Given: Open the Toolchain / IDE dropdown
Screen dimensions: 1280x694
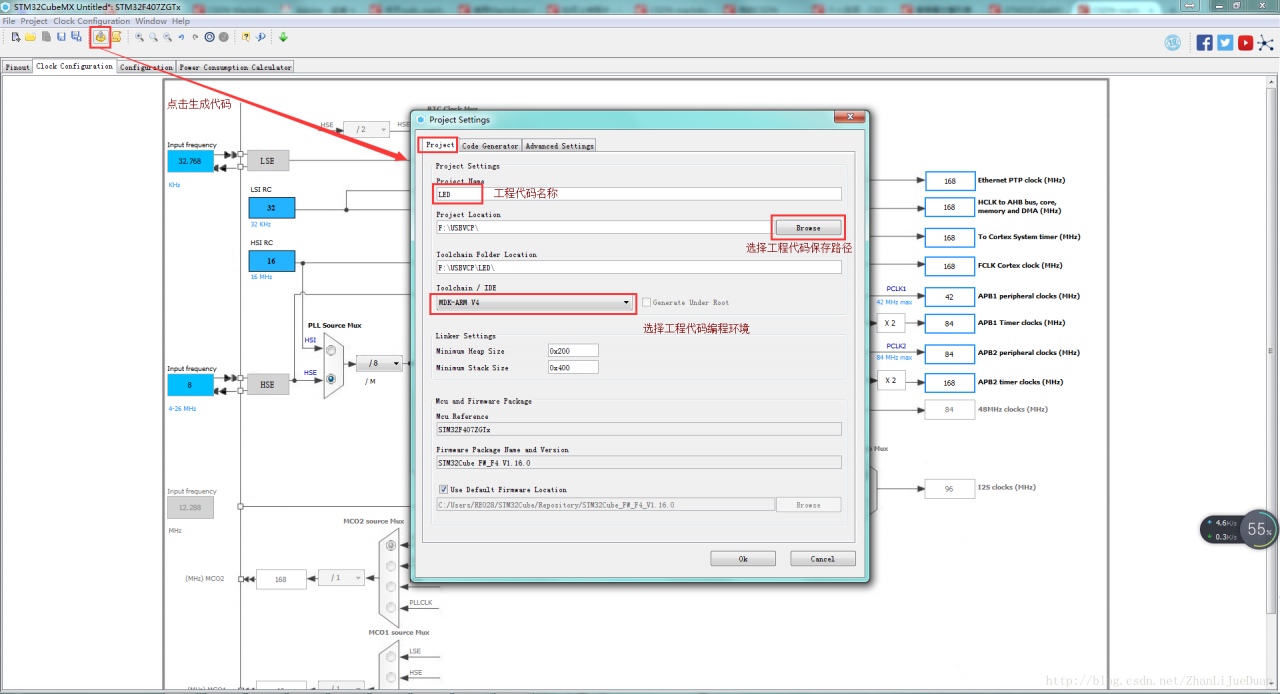Looking at the screenshot, I should click(535, 302).
